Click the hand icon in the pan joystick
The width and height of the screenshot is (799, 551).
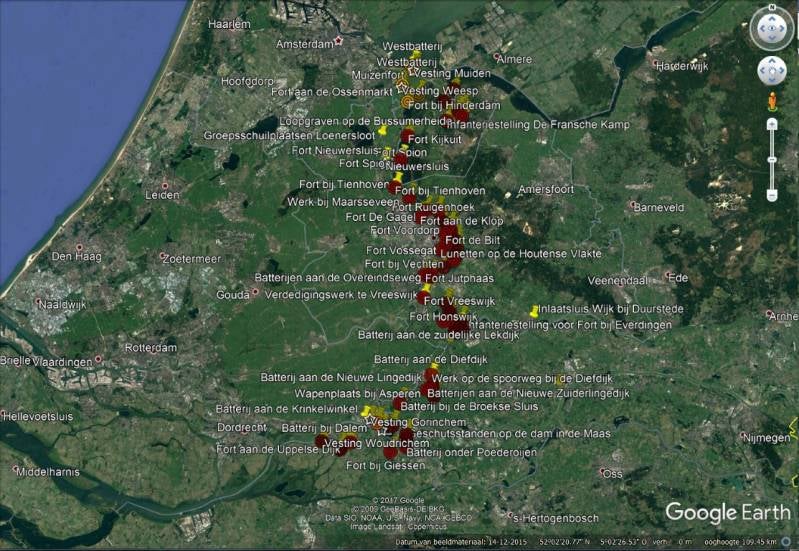772,71
